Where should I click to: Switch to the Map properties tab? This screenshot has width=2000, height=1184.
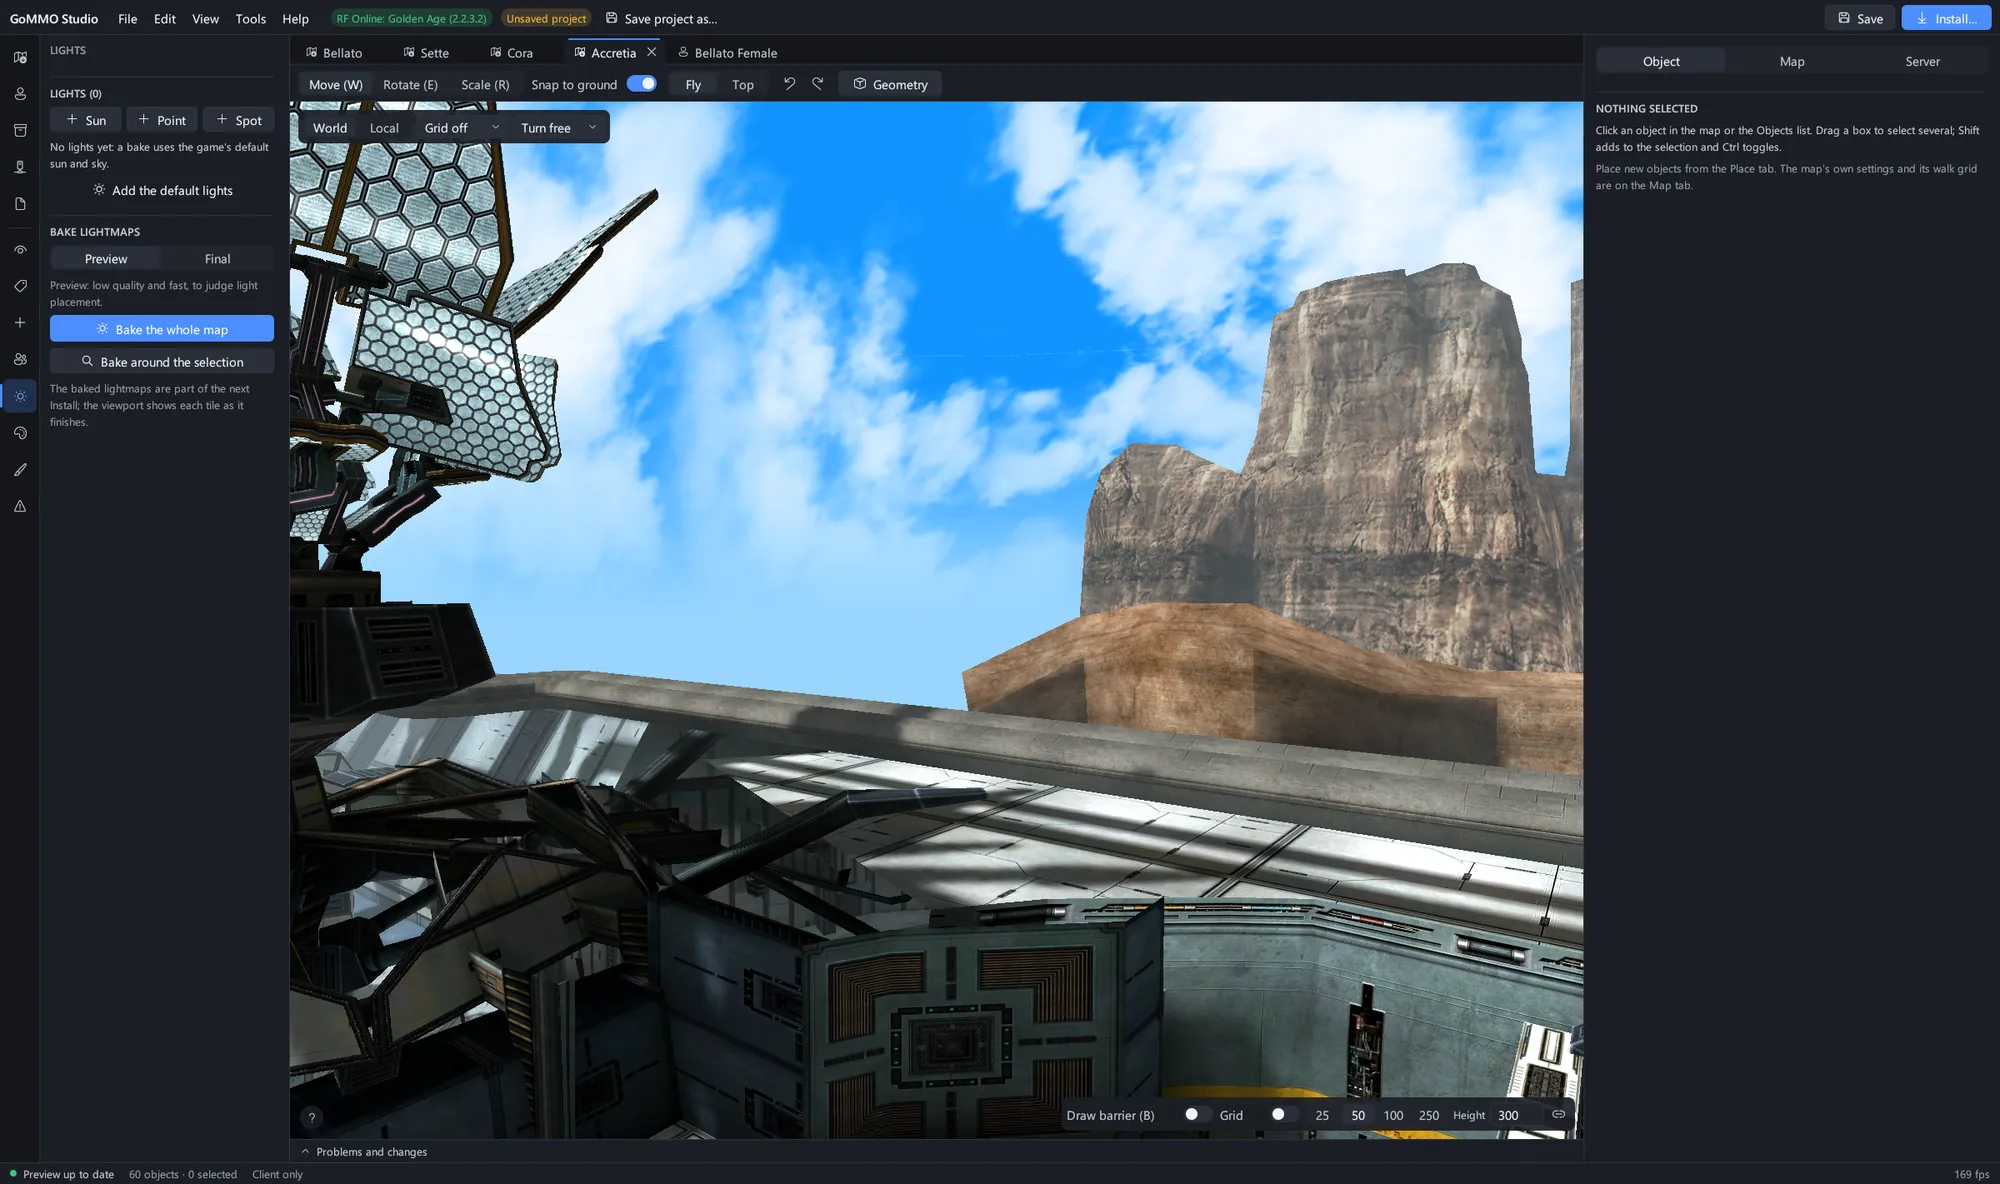pos(1792,62)
